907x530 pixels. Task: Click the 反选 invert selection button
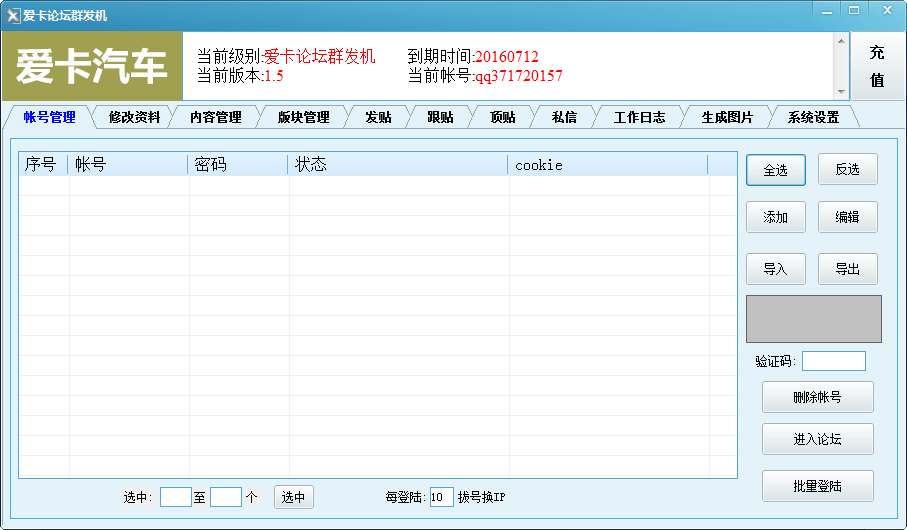click(847, 170)
